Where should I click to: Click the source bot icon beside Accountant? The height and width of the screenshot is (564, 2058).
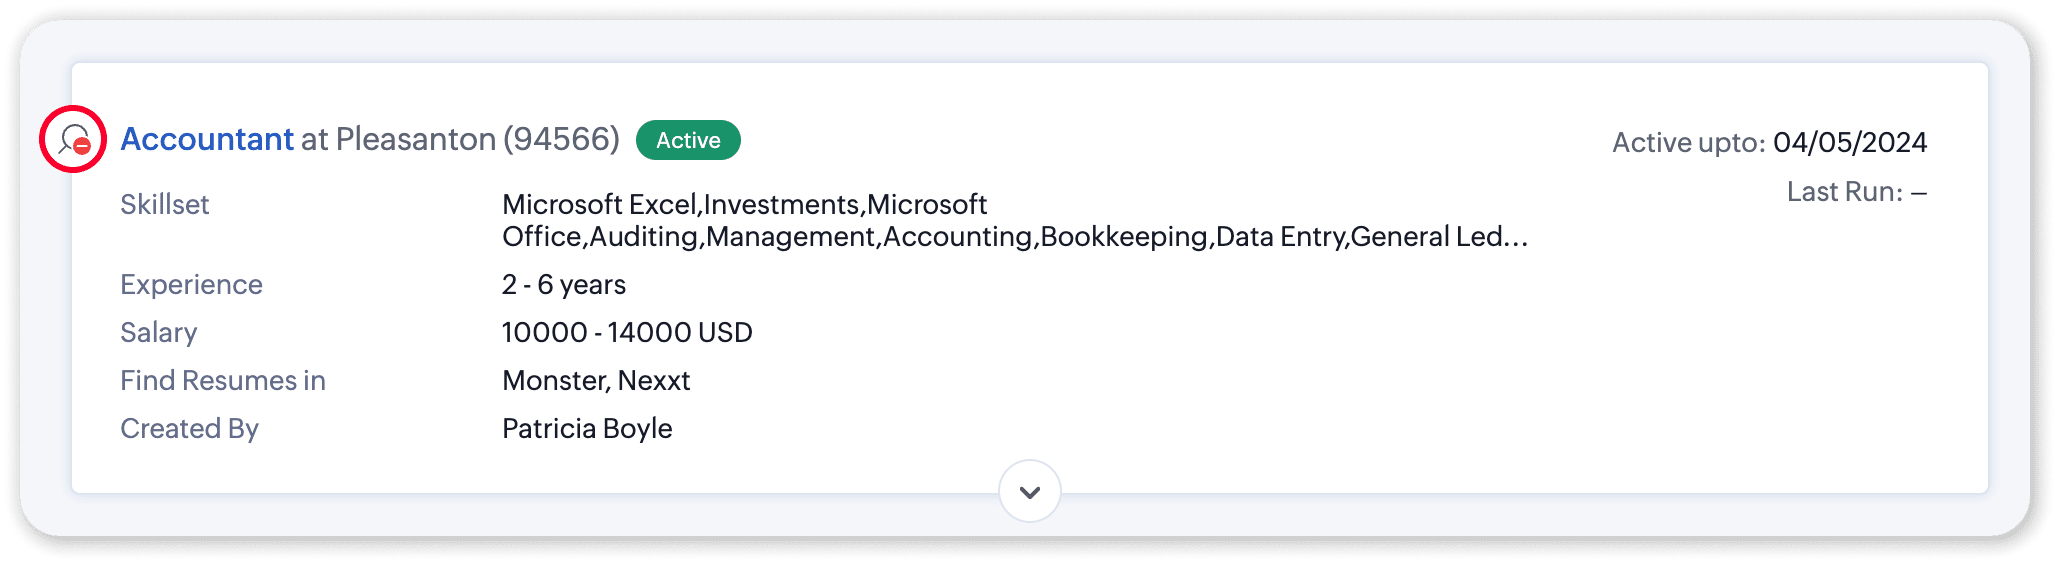74,139
